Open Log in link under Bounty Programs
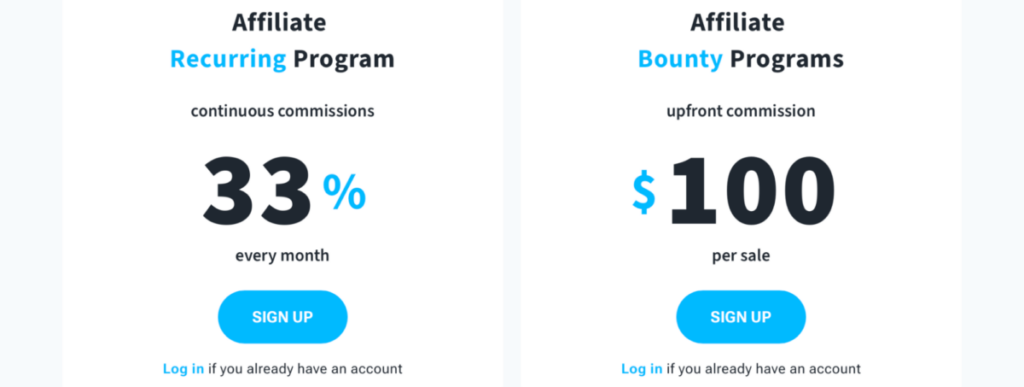 point(642,369)
